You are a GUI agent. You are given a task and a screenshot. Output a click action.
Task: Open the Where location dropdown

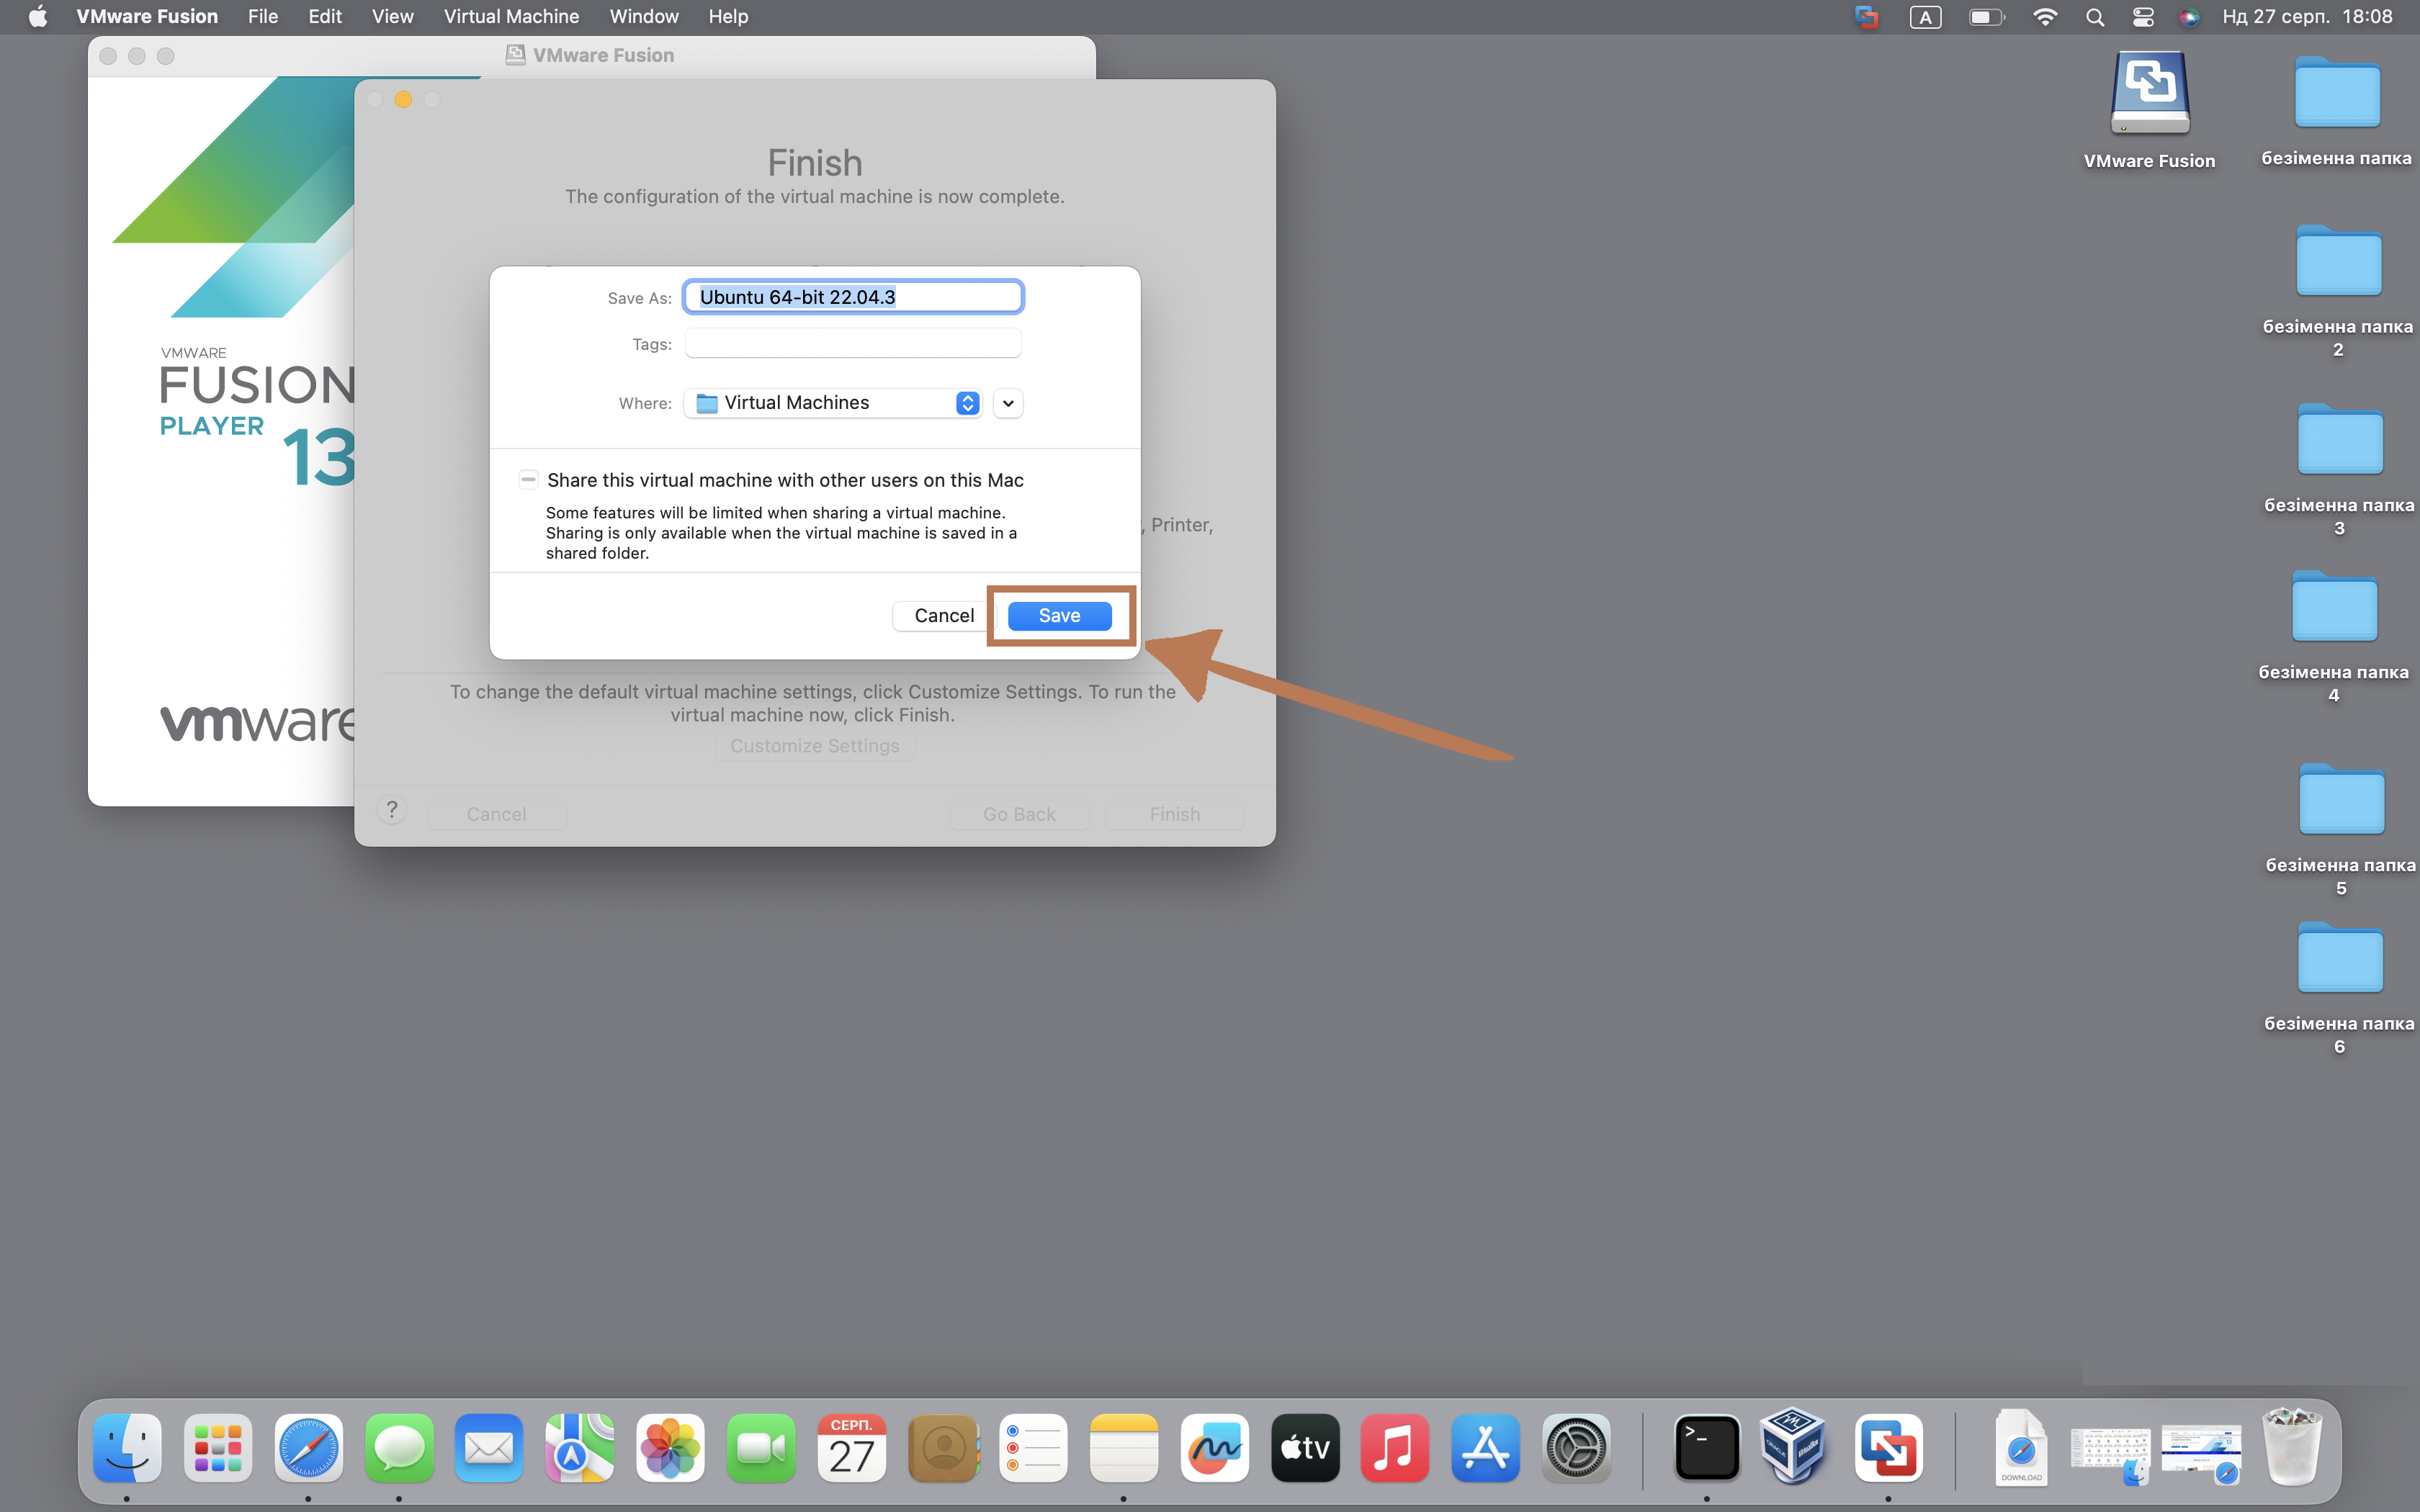tap(833, 403)
